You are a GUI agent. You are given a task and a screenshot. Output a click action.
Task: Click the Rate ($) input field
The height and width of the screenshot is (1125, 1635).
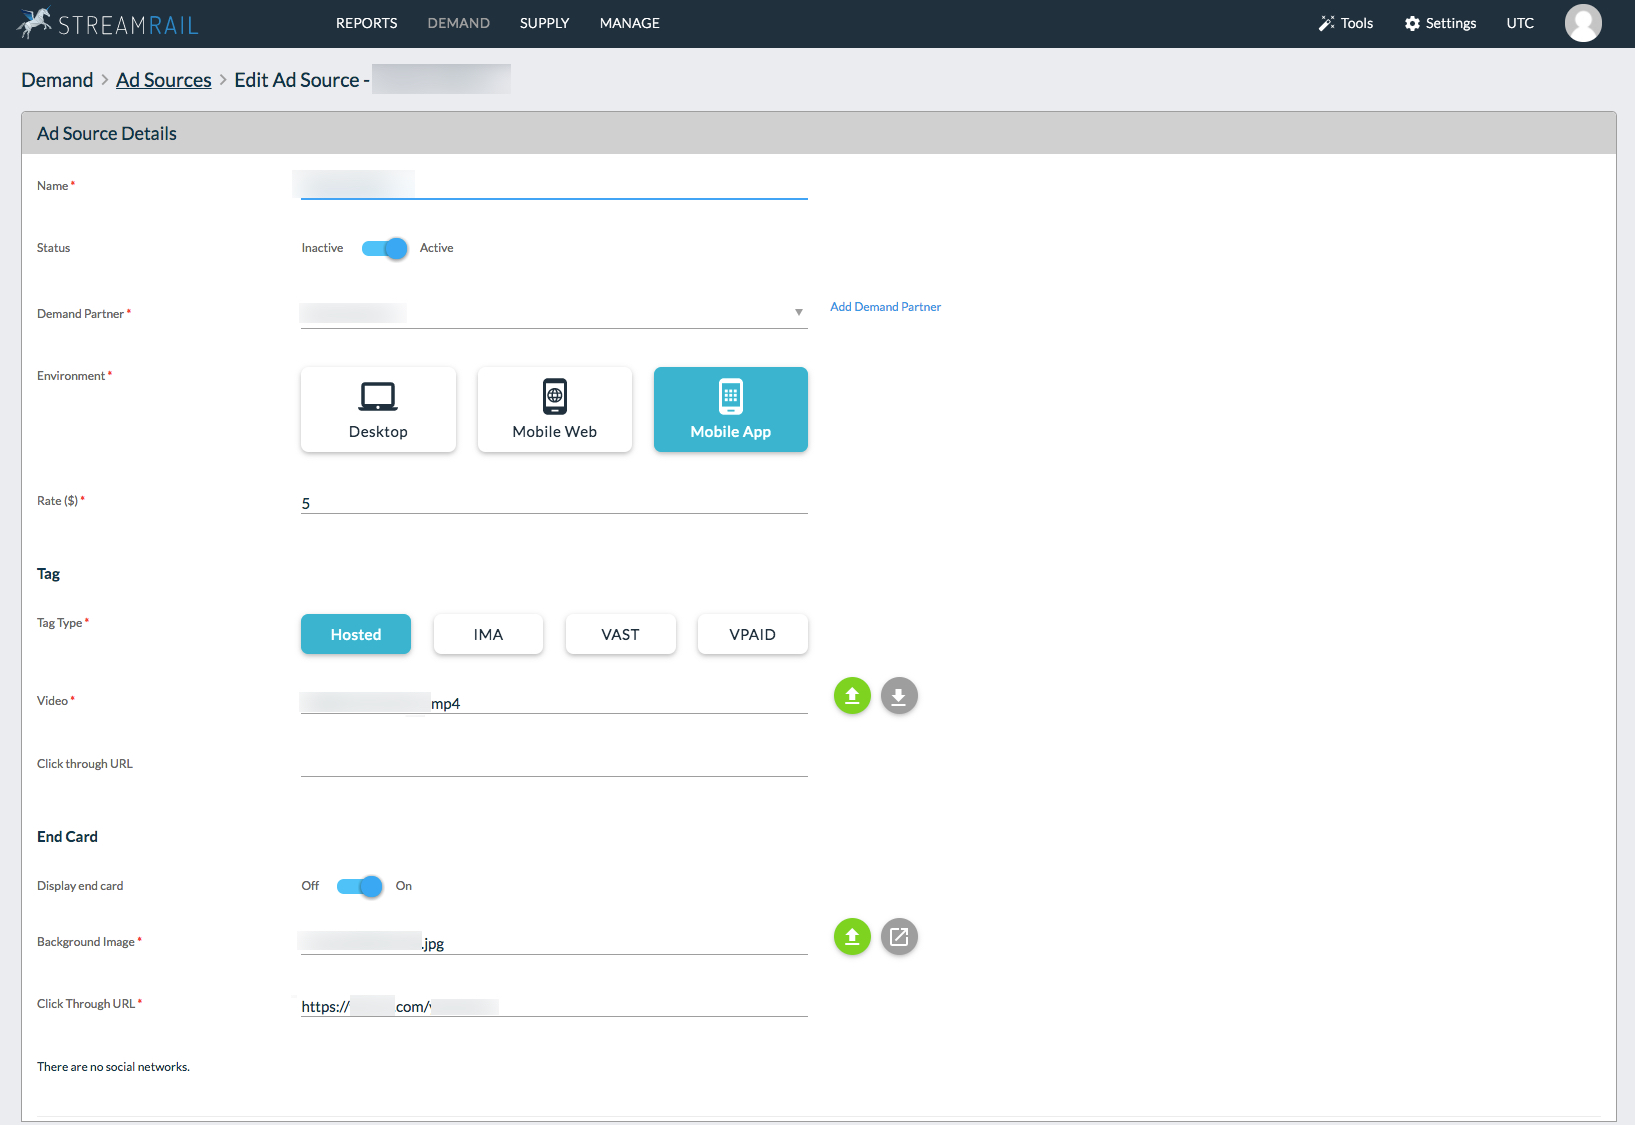[553, 503]
